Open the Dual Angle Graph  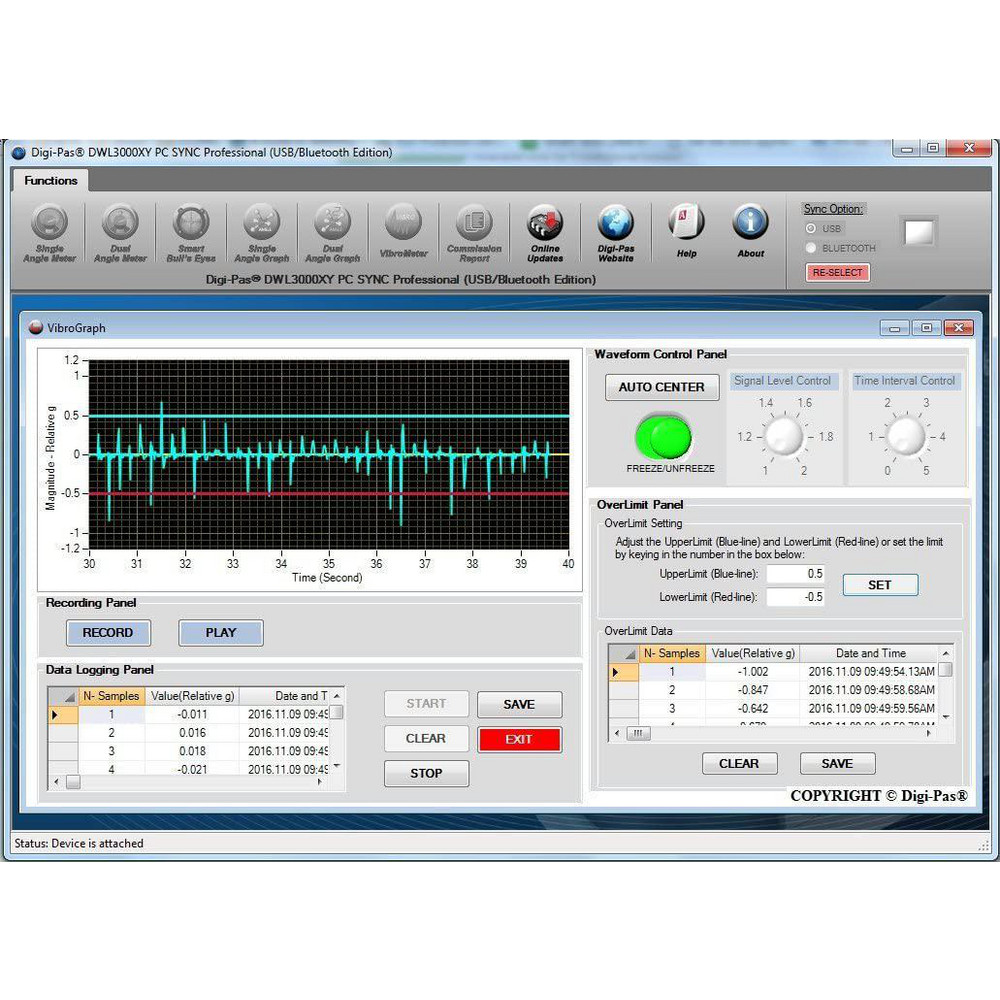[333, 230]
